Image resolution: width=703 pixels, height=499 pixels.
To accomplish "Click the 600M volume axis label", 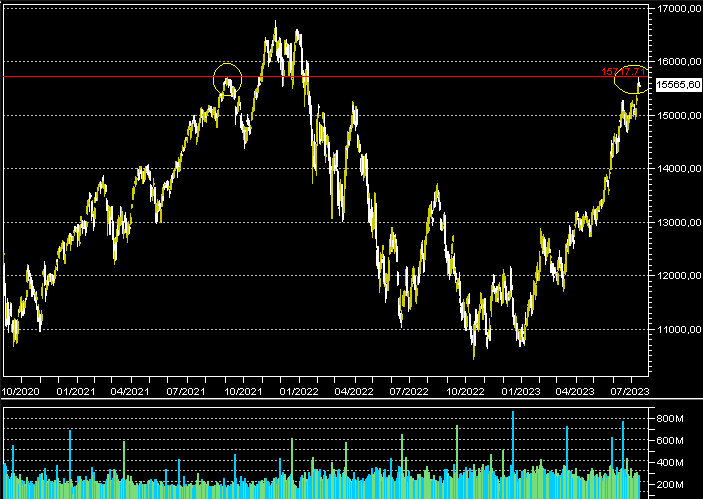I will click(670, 441).
